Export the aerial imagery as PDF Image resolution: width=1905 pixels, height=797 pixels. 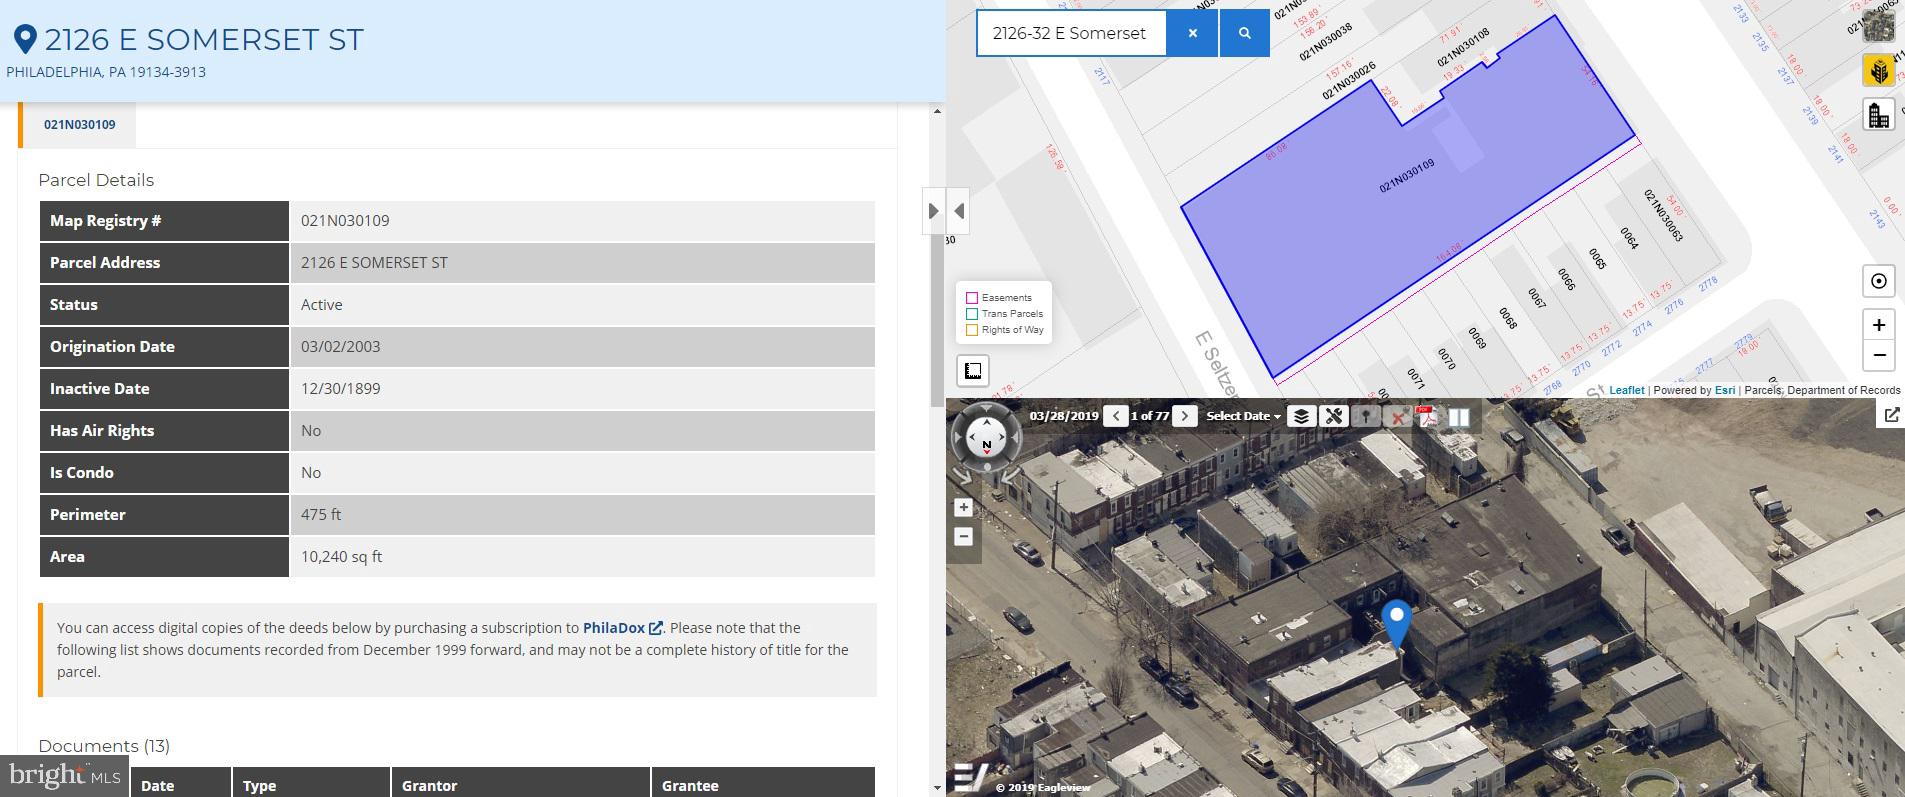[x=1428, y=416]
